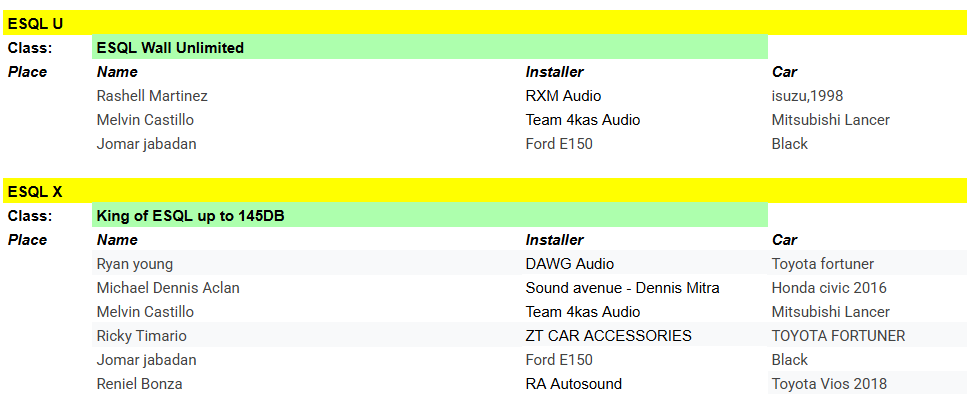The height and width of the screenshot is (410, 967).
Task: Click the Toyota fortuner cell in Ryan young's row
Action: 822,264
